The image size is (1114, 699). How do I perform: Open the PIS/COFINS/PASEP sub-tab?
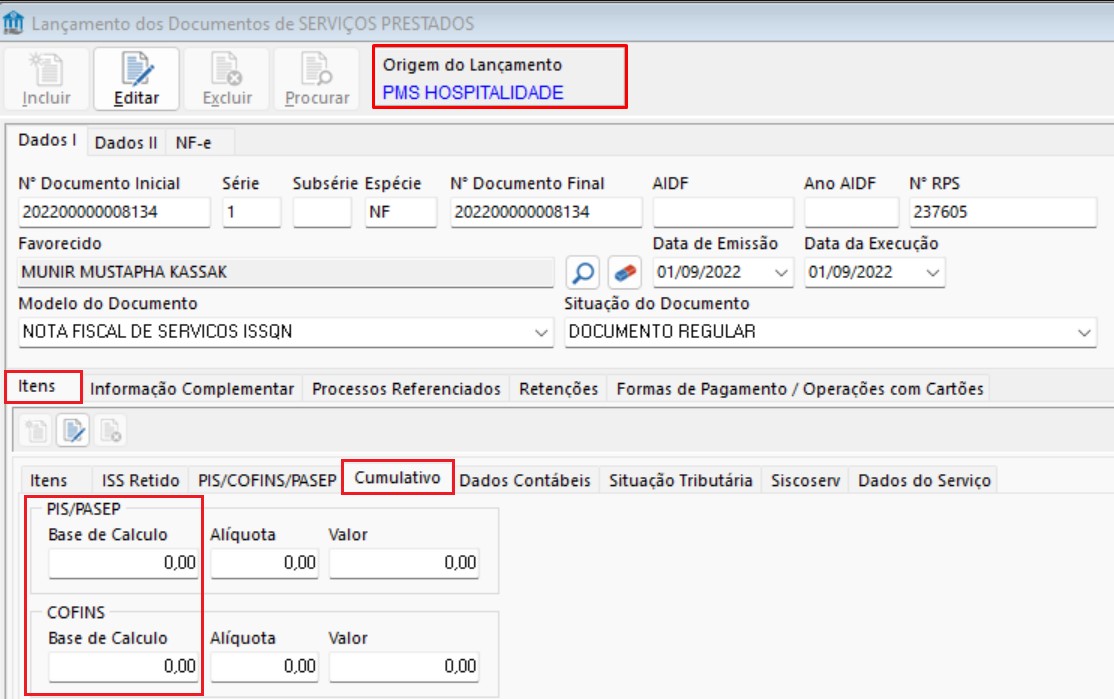point(267,481)
